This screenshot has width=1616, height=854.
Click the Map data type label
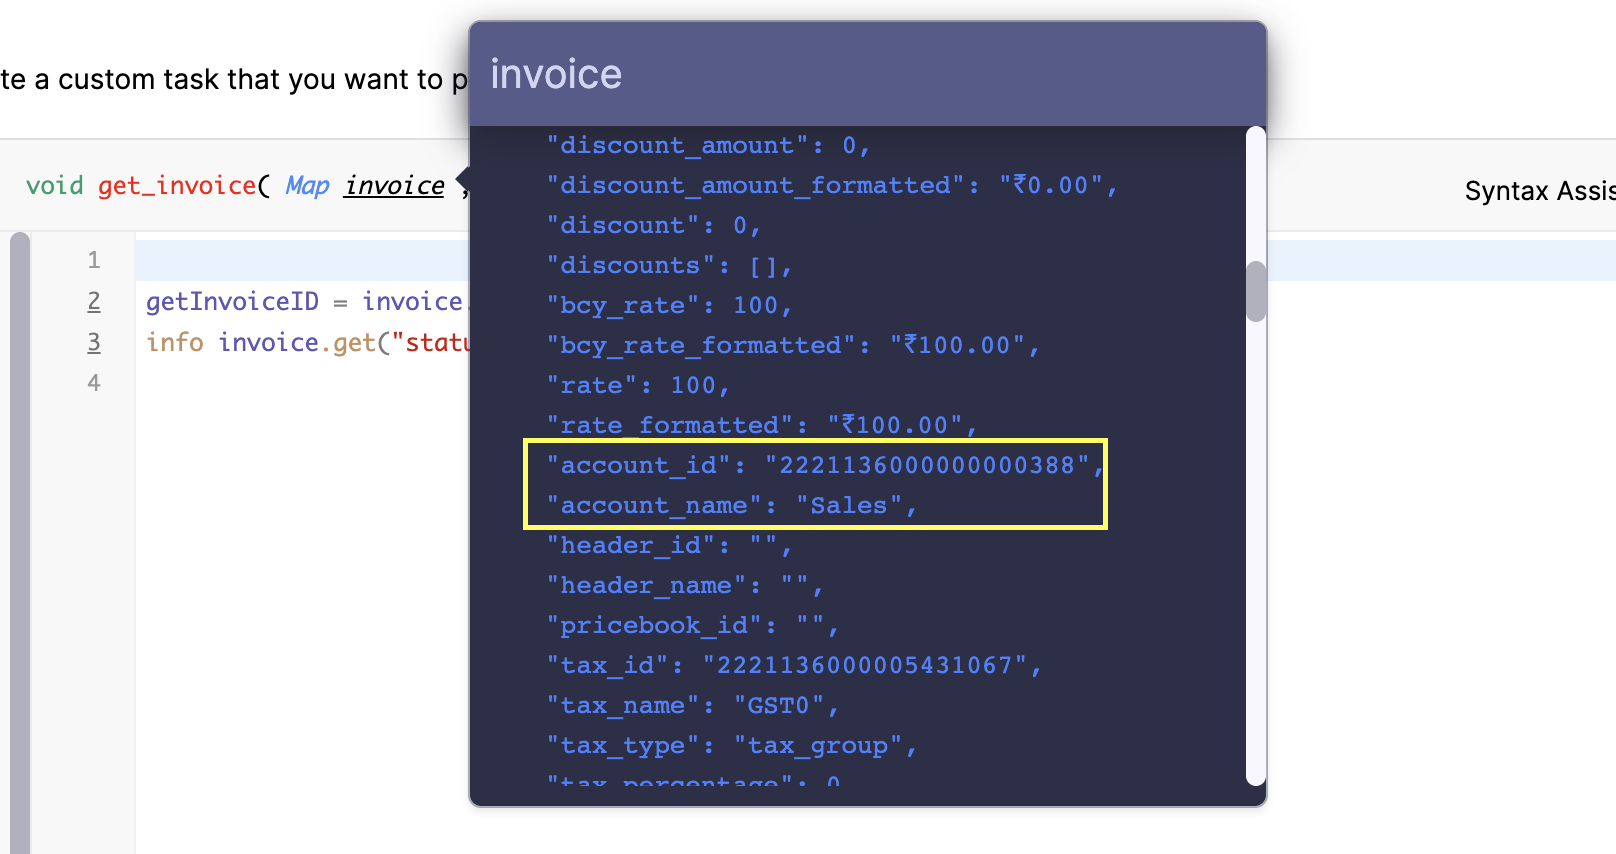307,185
